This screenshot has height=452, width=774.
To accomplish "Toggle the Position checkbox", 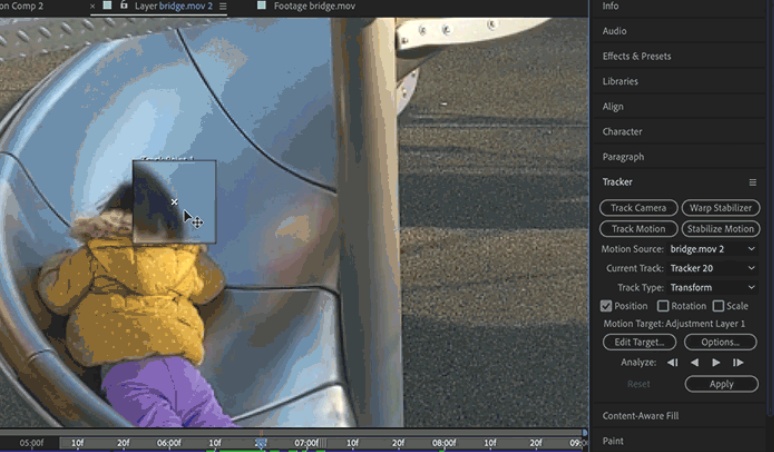I will 606,306.
